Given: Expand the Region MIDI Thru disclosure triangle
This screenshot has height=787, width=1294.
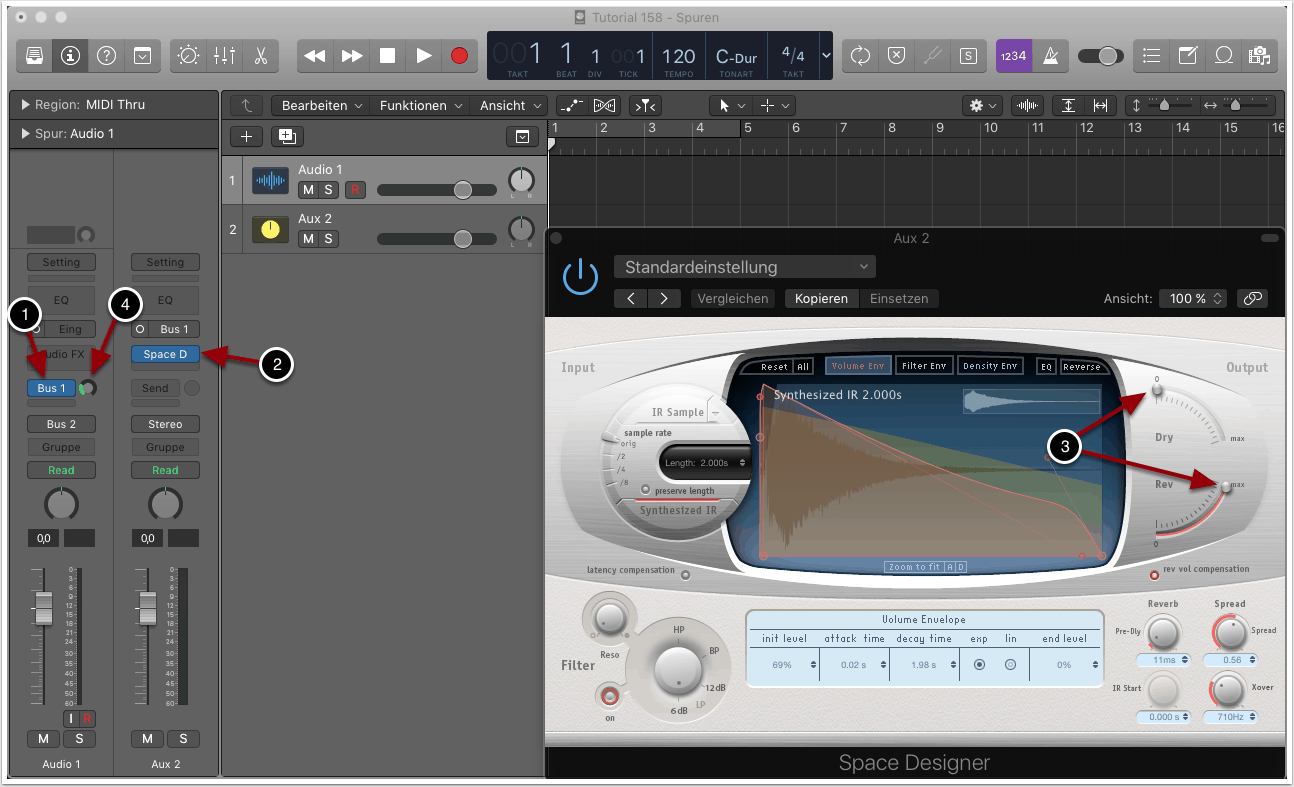Looking at the screenshot, I should (x=25, y=105).
